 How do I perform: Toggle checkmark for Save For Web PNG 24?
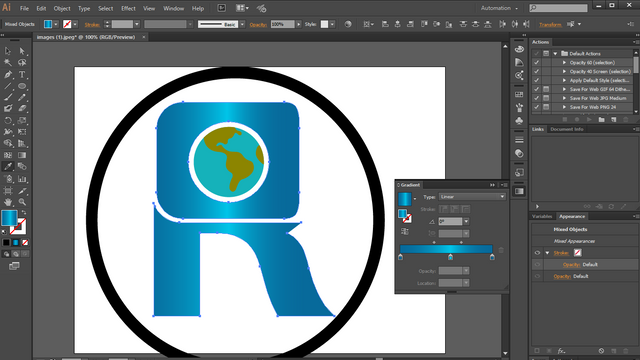tap(536, 107)
